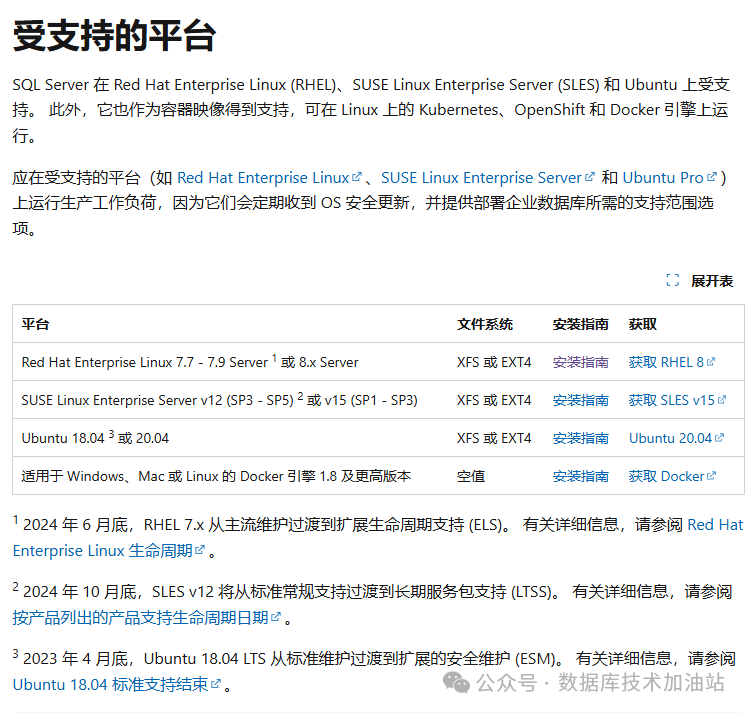Open 安装指南 in the Ubuntu 18.04 row
Viewport: 749px width, 713px height.
click(580, 438)
